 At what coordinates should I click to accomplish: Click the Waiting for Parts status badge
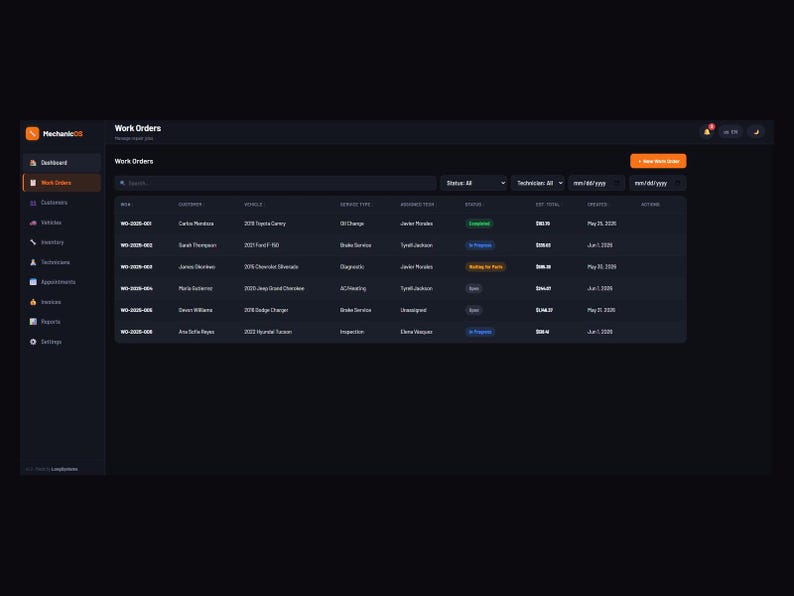485,267
